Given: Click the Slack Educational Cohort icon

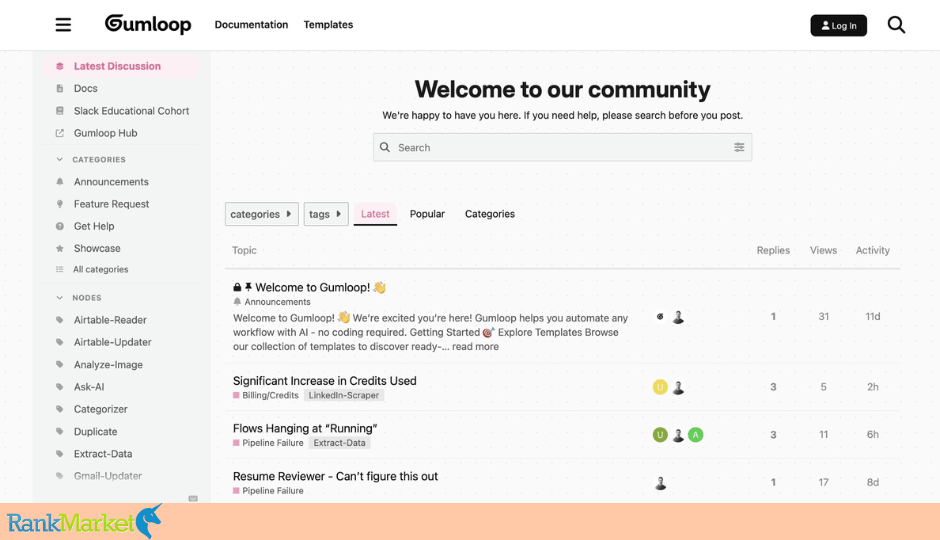Looking at the screenshot, I should click(59, 111).
